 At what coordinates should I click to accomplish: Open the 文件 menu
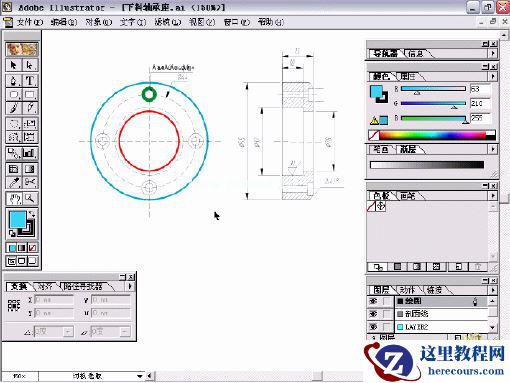[30, 22]
